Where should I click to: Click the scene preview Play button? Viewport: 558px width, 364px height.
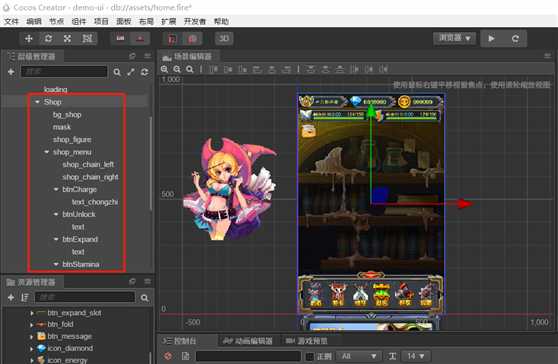tap(491, 38)
